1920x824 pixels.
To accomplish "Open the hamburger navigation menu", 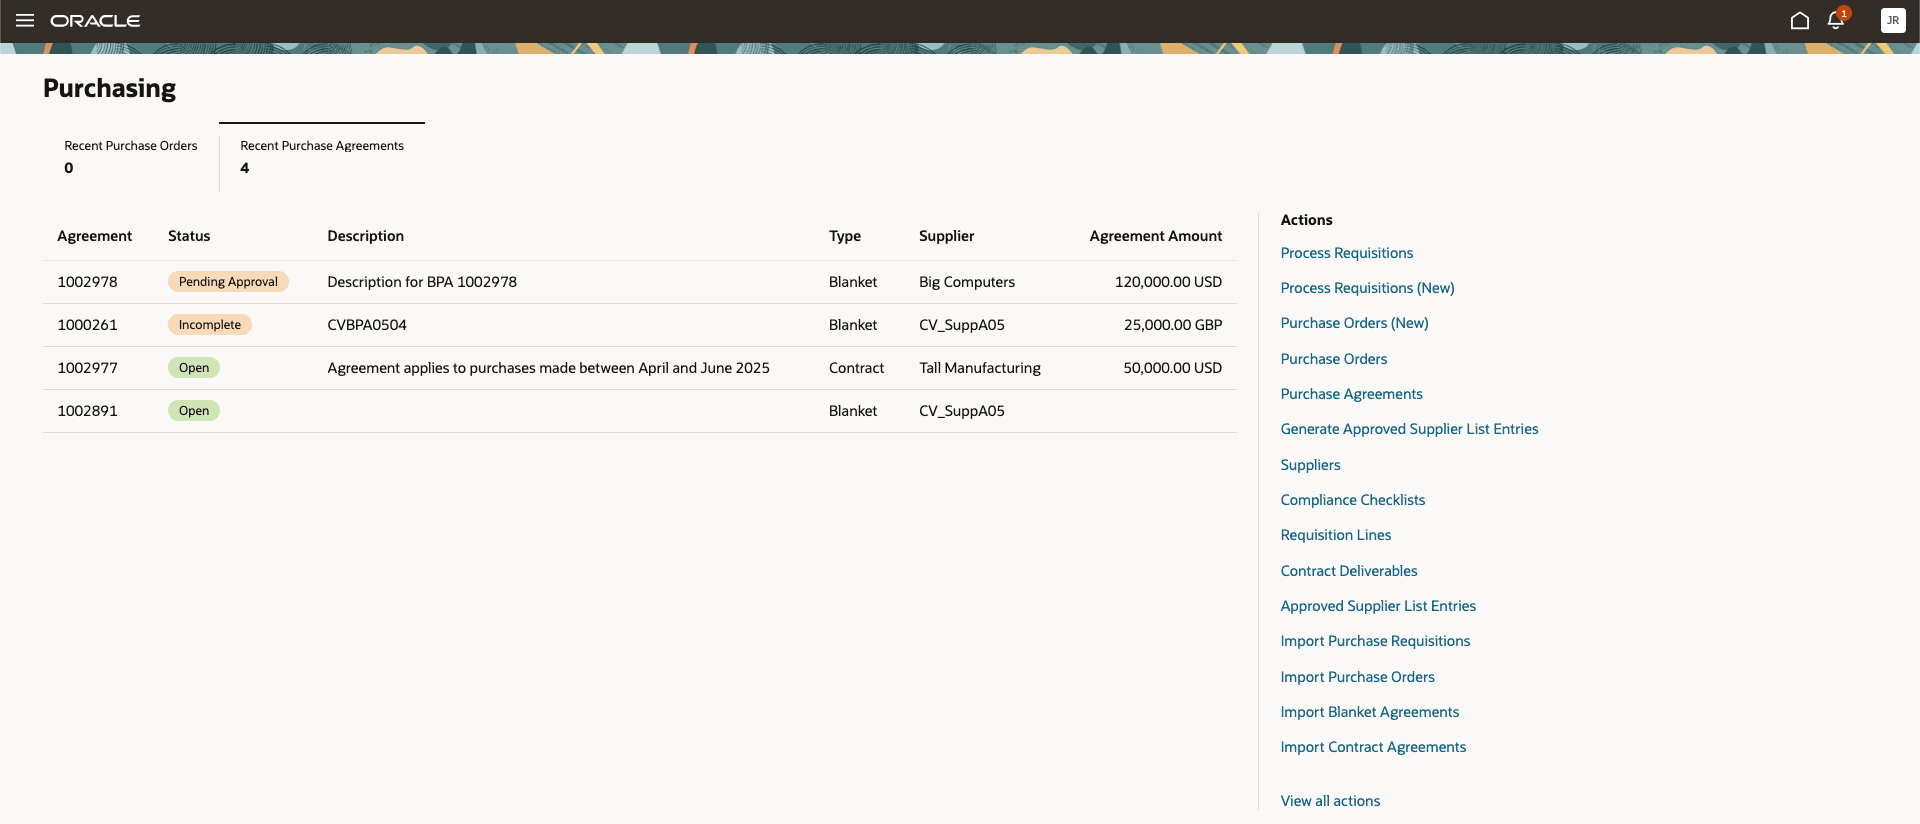I will point(25,21).
